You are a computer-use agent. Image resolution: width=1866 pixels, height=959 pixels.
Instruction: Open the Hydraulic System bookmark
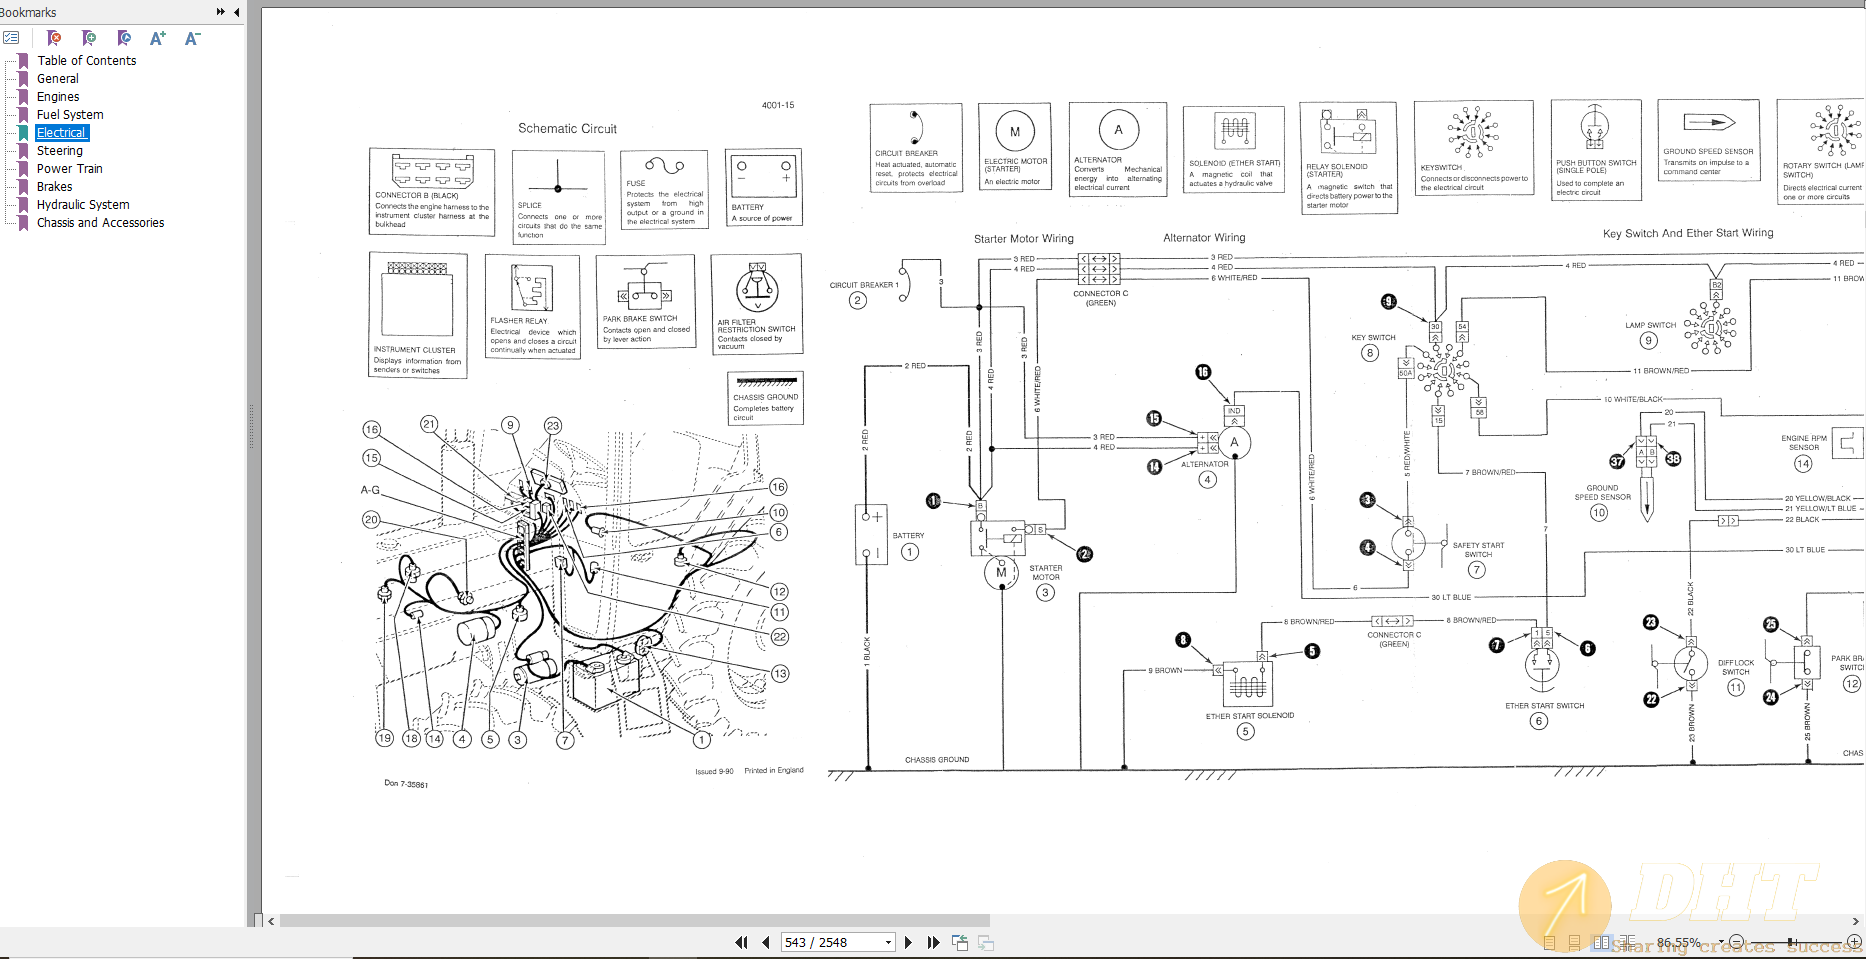coord(83,204)
